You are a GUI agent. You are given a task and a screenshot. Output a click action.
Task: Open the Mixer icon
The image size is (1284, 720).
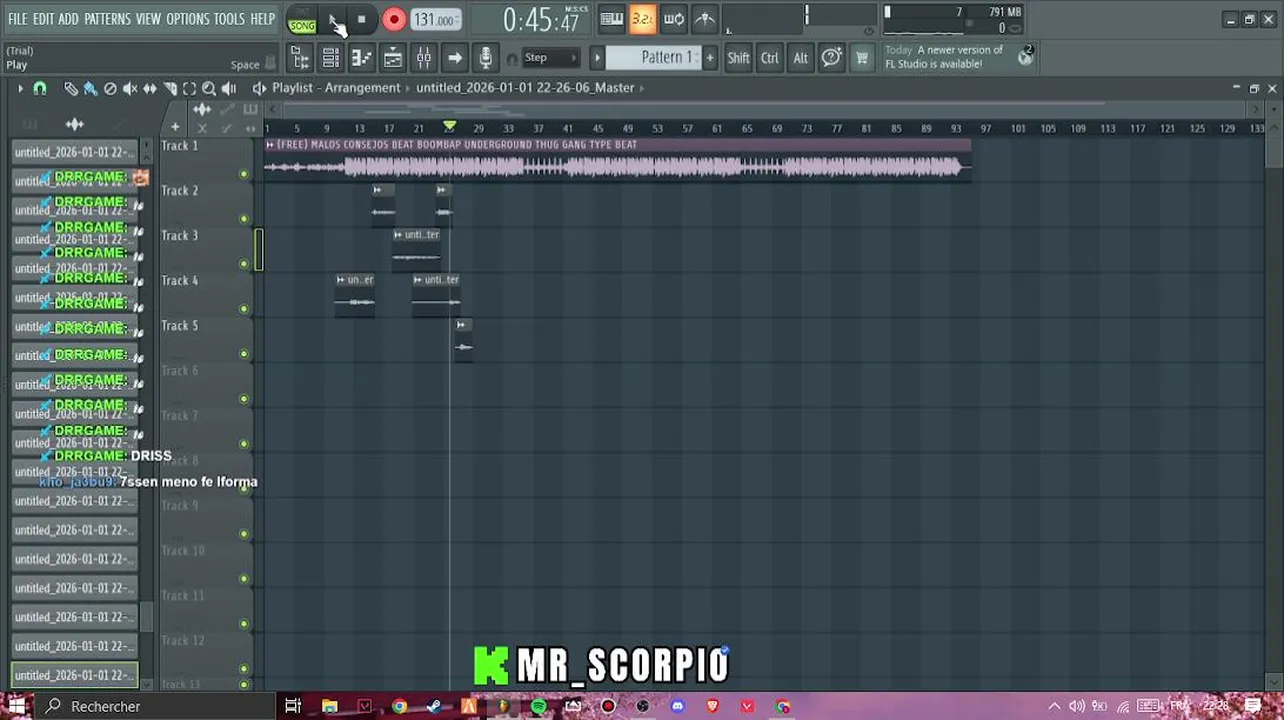[424, 58]
